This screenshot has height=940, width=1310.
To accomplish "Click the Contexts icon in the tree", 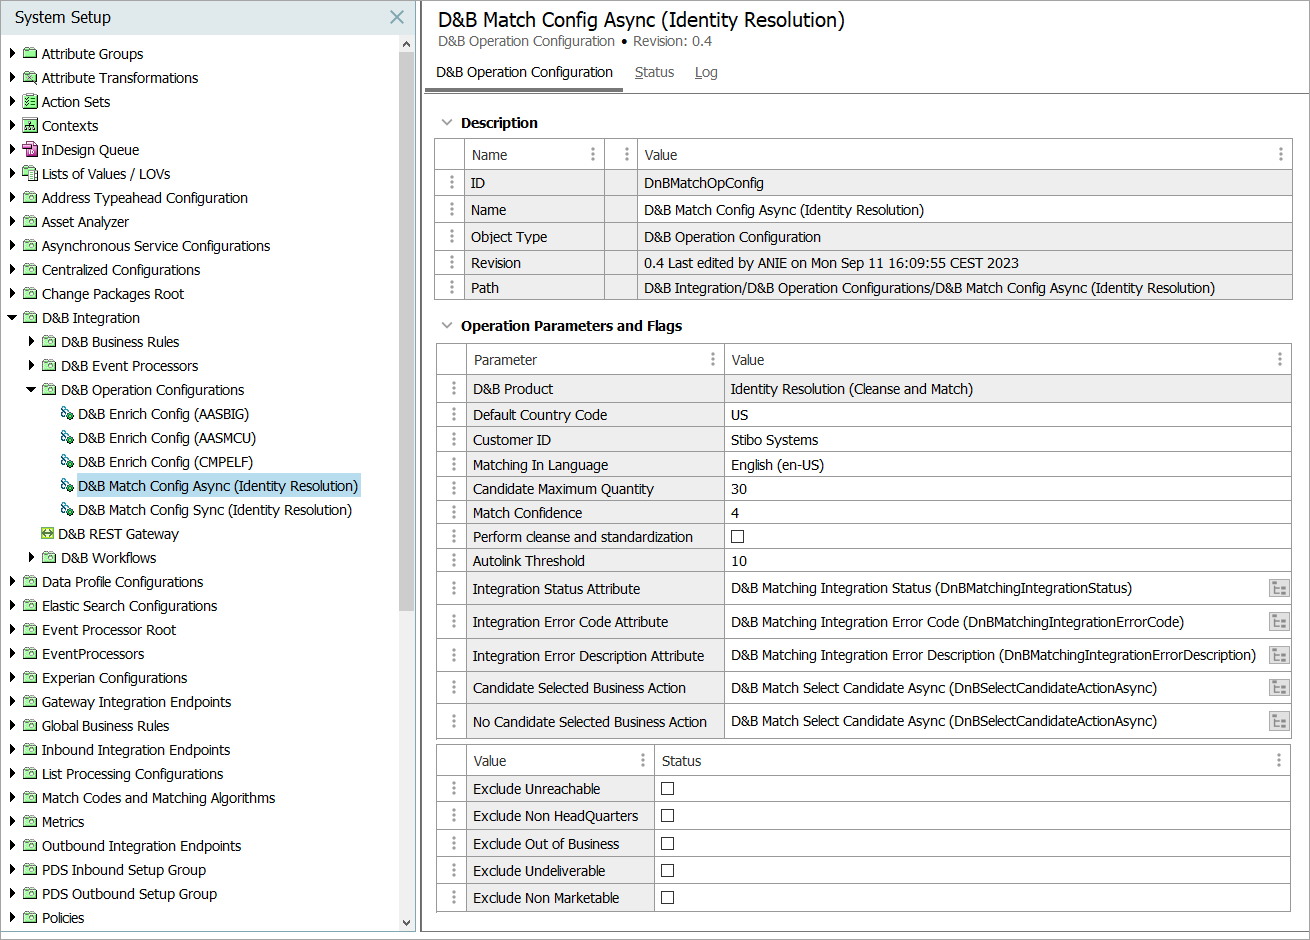I will (x=30, y=126).
